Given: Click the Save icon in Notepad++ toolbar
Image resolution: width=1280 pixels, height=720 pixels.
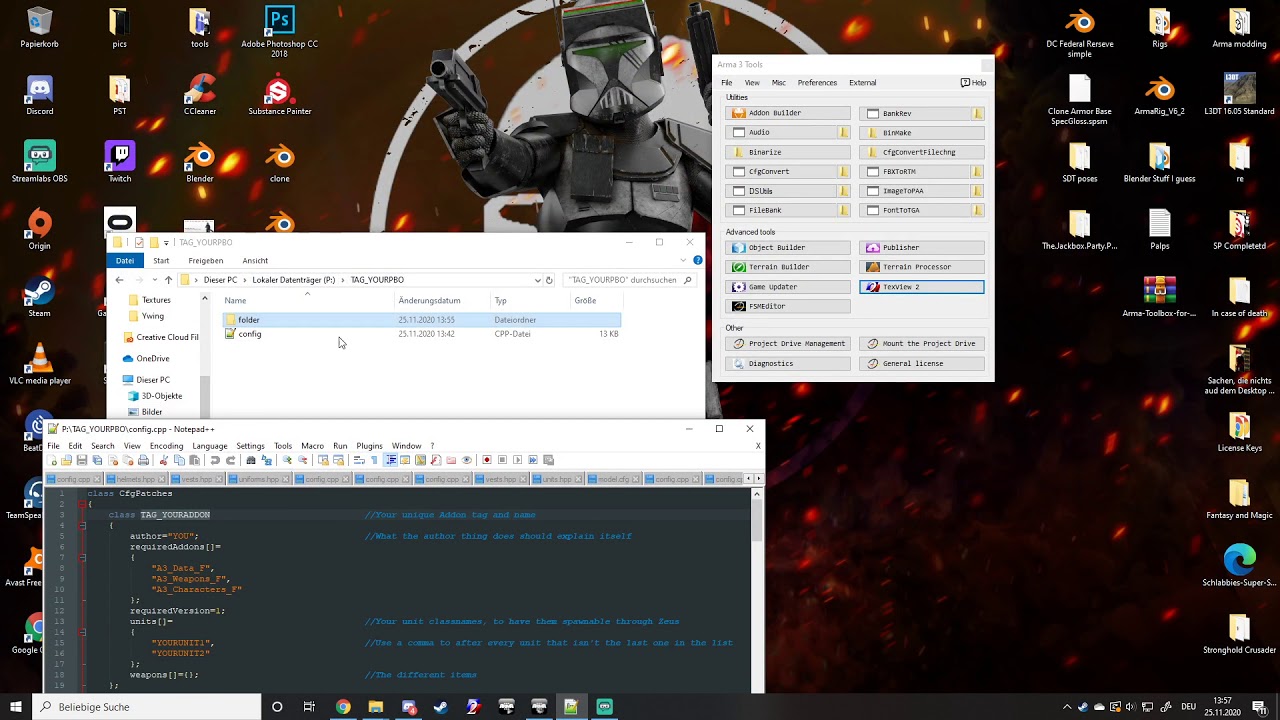Looking at the screenshot, I should point(82,460).
